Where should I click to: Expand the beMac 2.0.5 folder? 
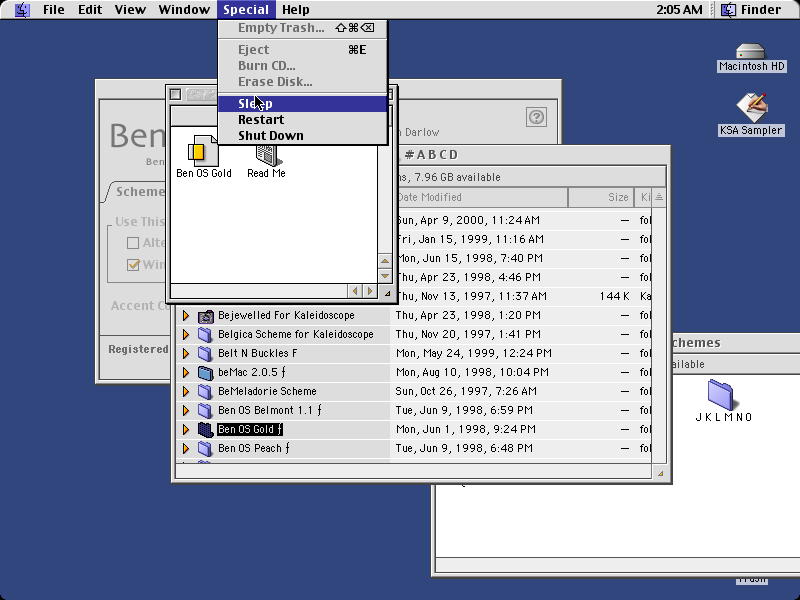pos(186,373)
